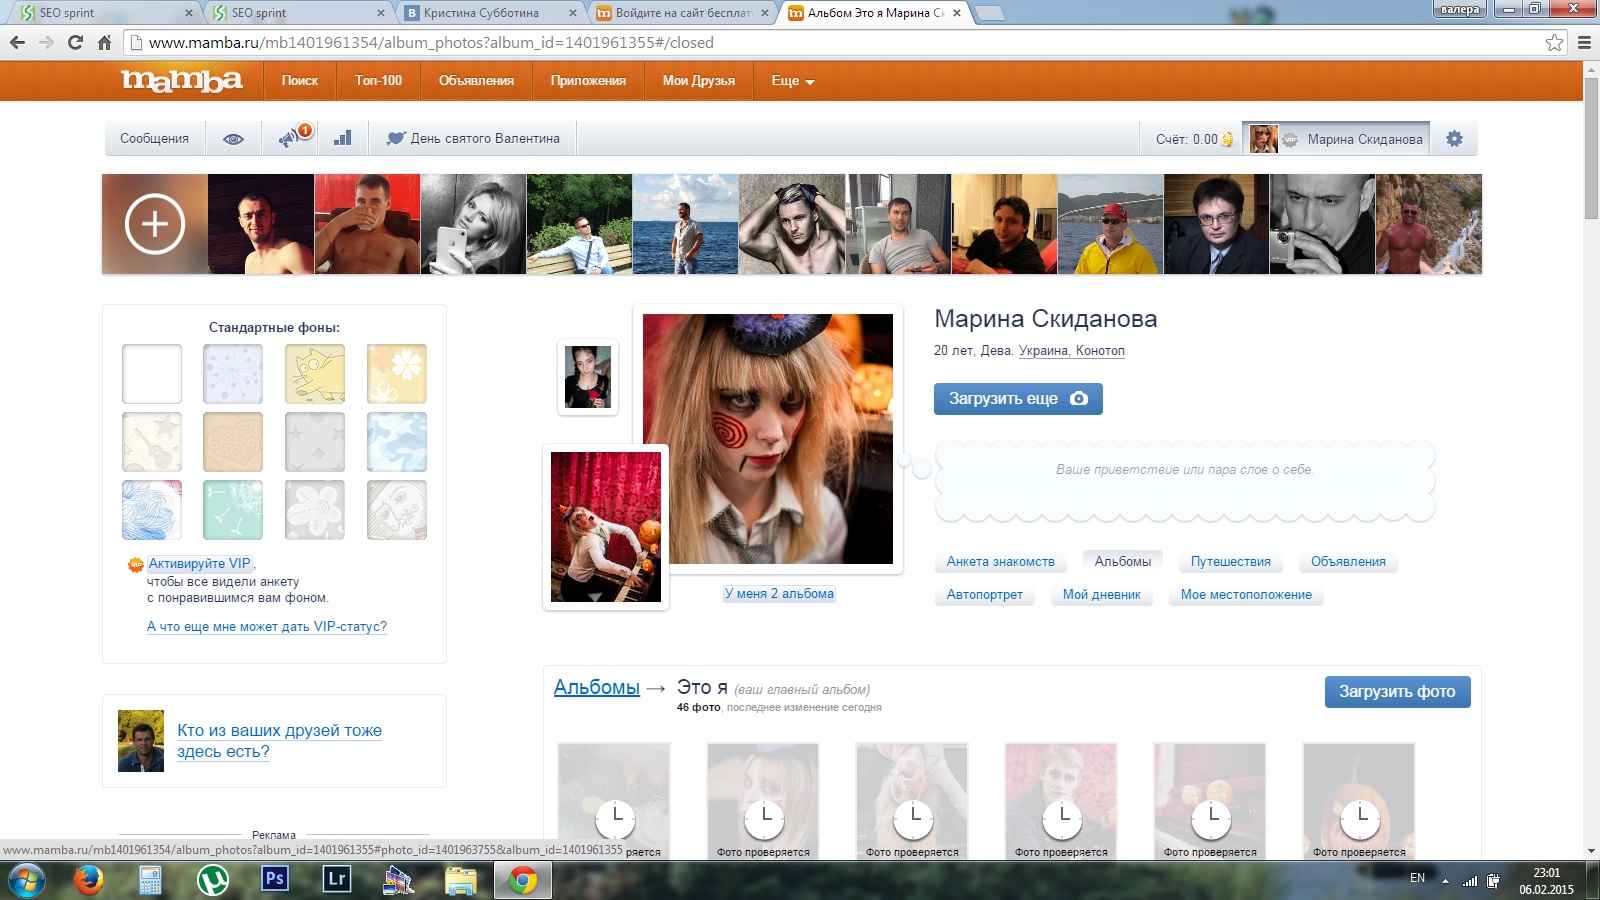
Task: Open the Приложения menu item
Action: (x=588, y=81)
